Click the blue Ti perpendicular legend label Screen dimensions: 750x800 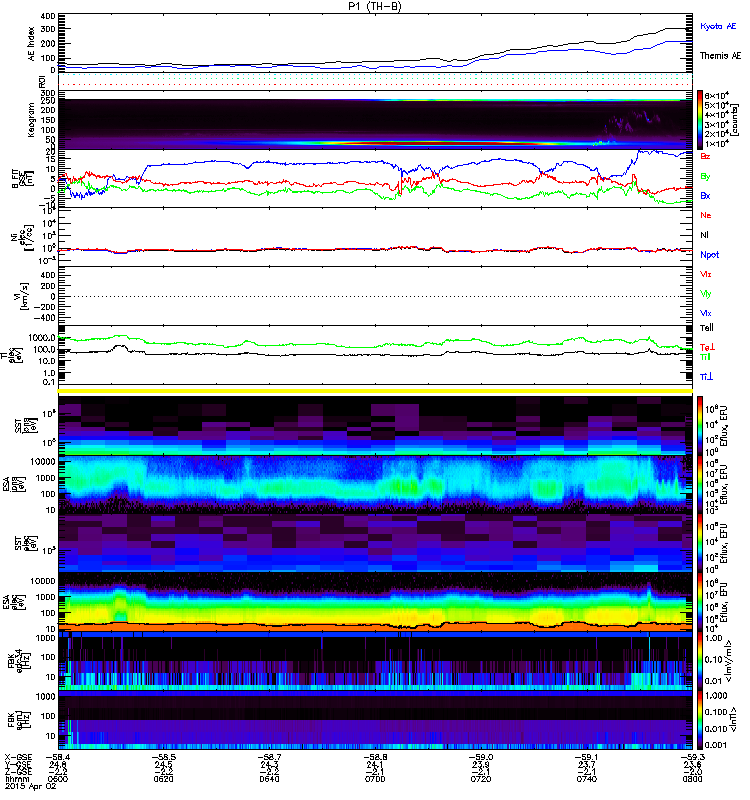[x=706, y=377]
